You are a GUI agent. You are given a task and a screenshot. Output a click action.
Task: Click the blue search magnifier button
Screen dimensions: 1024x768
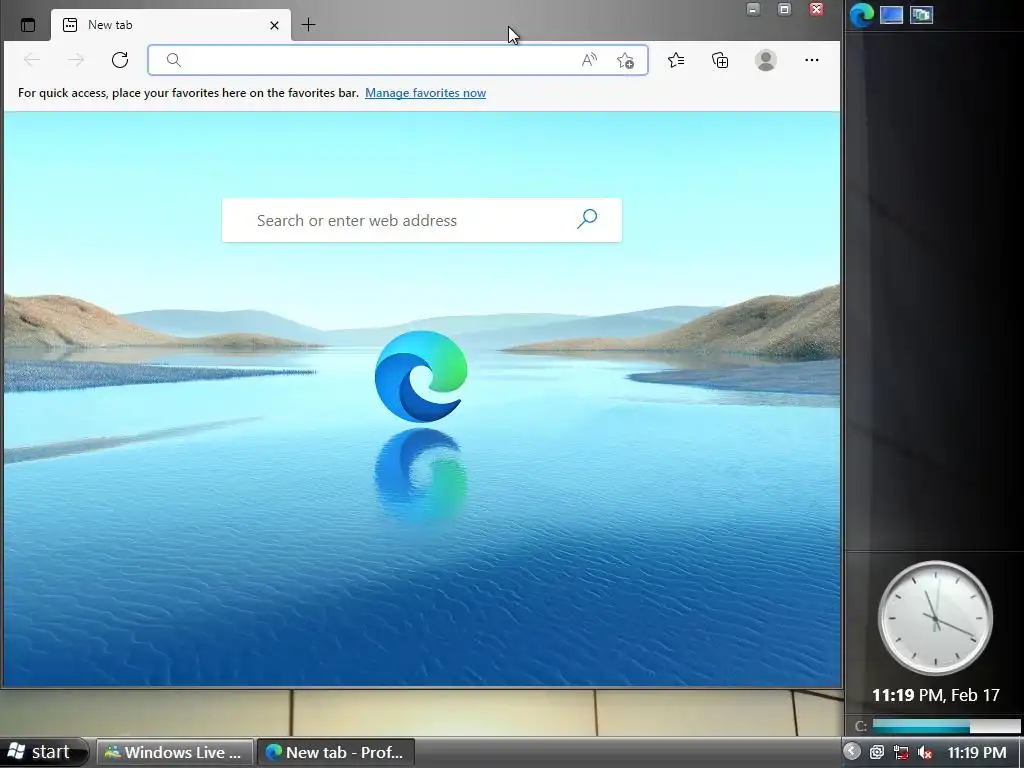coord(587,219)
